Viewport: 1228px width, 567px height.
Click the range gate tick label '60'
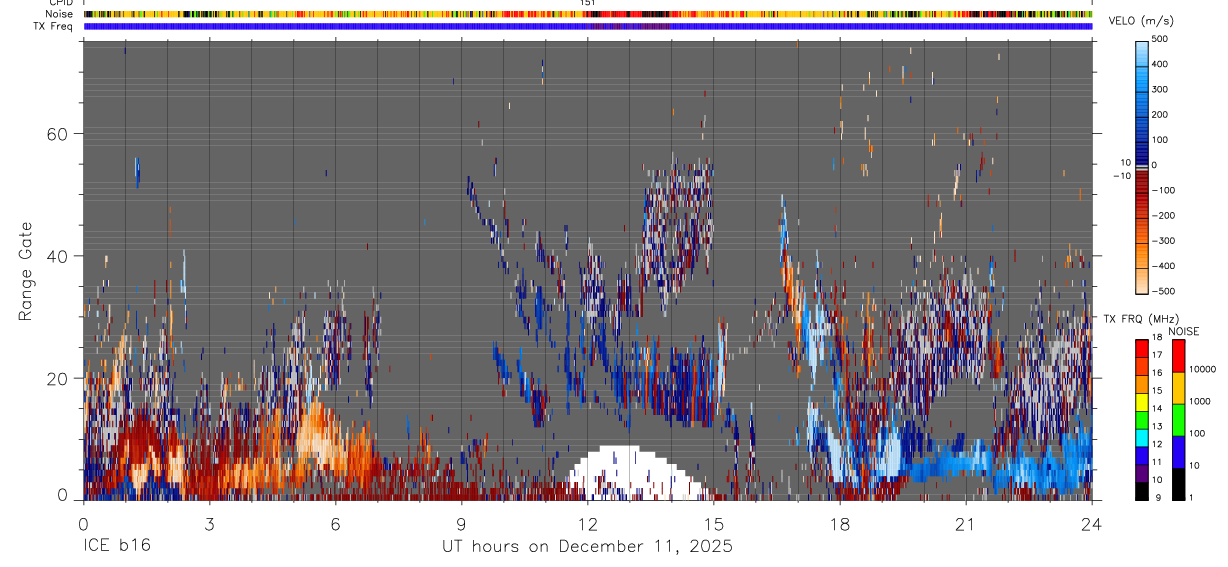tap(57, 133)
